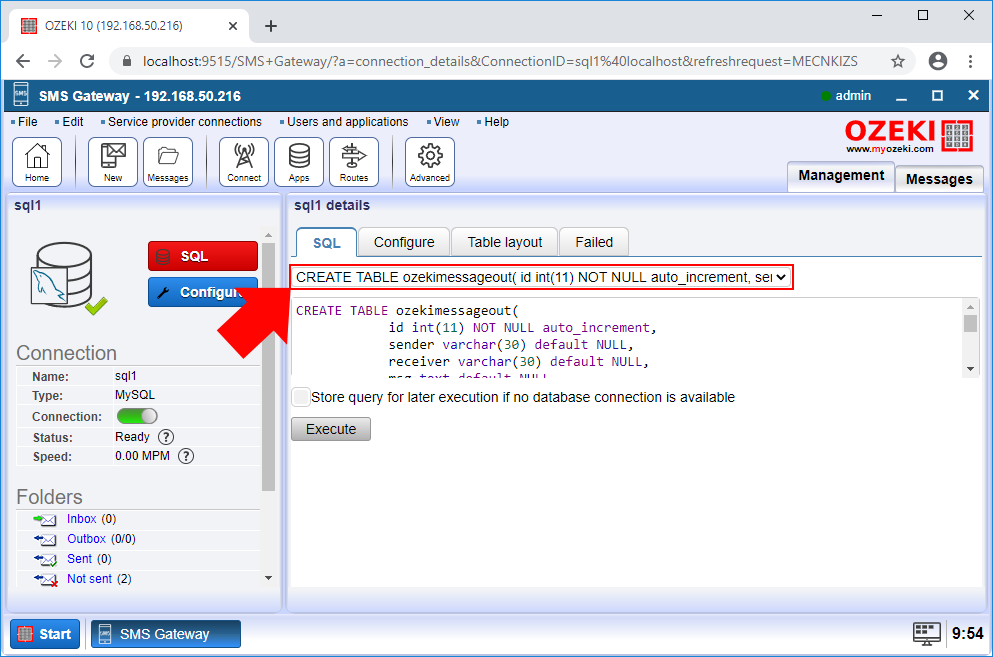Click the Start button on taskbar
This screenshot has width=993, height=657.
pos(44,633)
